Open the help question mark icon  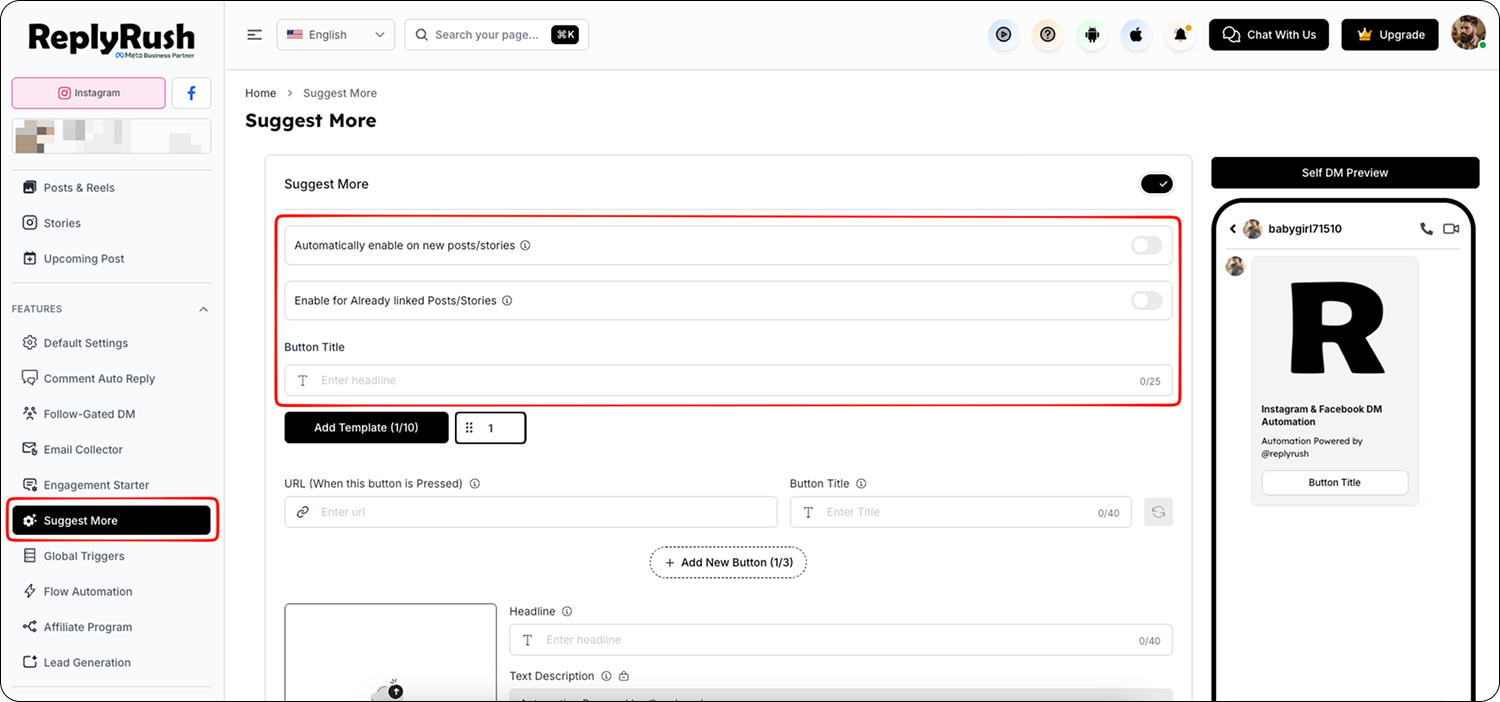pos(1048,35)
